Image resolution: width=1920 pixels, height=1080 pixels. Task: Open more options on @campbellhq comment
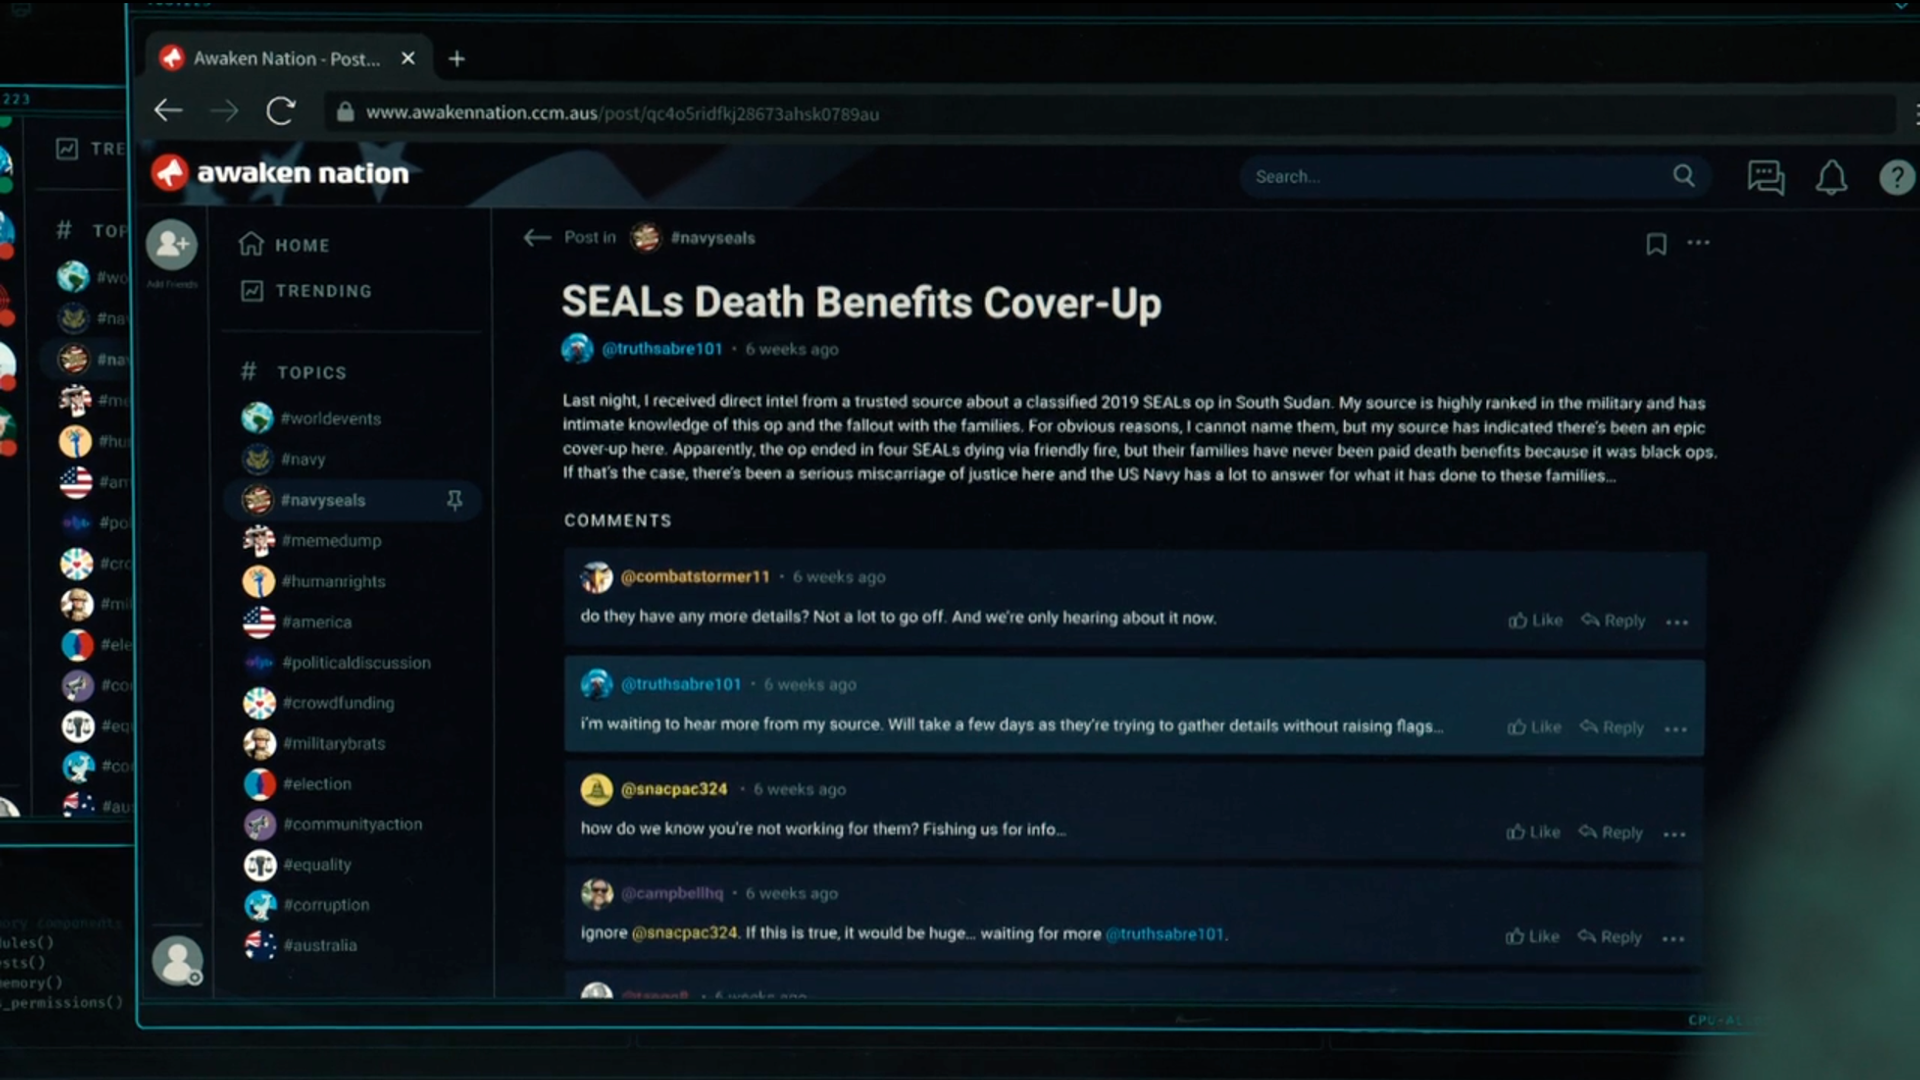coord(1673,938)
